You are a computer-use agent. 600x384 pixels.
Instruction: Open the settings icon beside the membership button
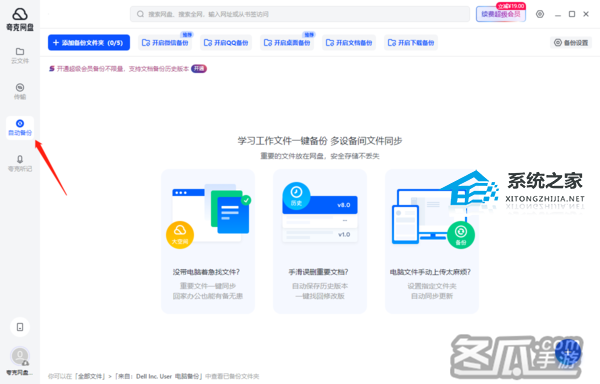click(x=540, y=14)
